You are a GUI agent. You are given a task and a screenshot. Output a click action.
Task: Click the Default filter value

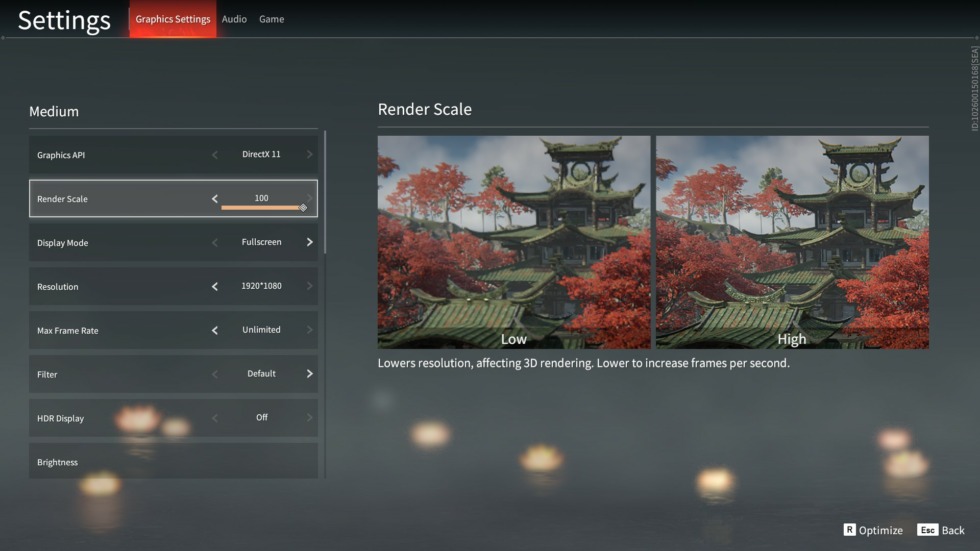click(261, 374)
